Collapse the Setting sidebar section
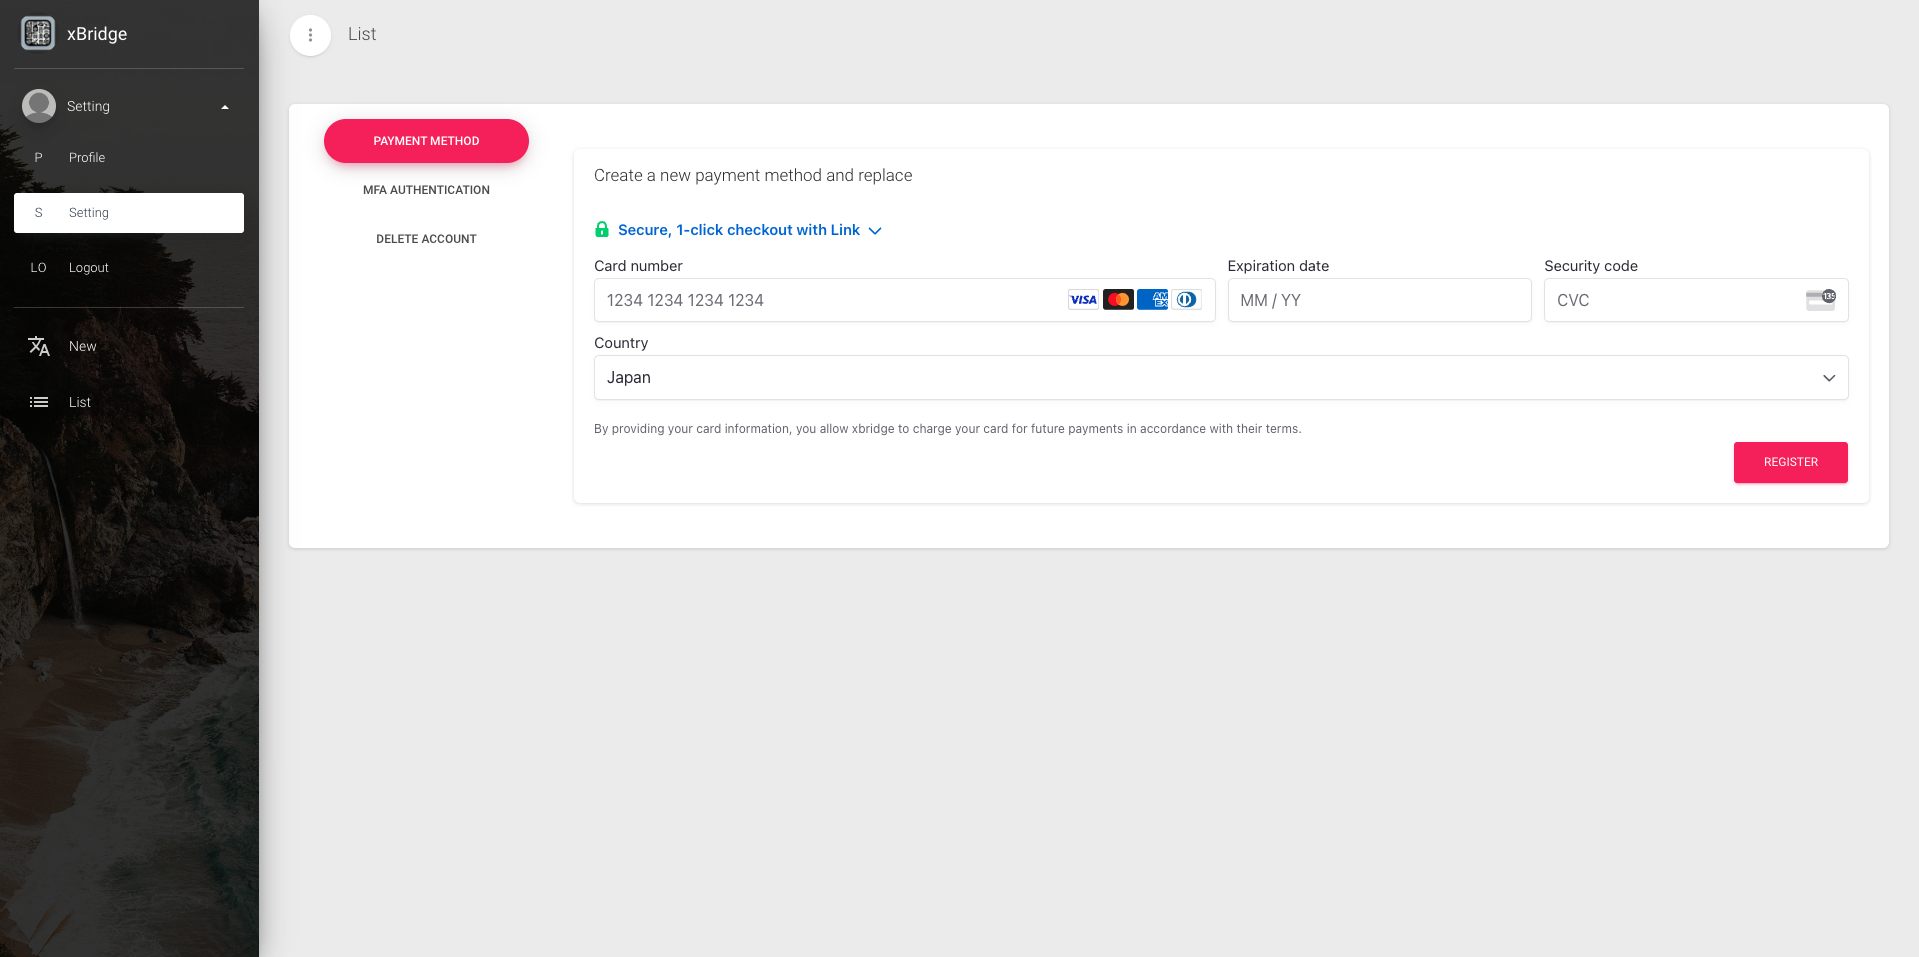Viewport: 1919px width, 957px height. (x=225, y=107)
